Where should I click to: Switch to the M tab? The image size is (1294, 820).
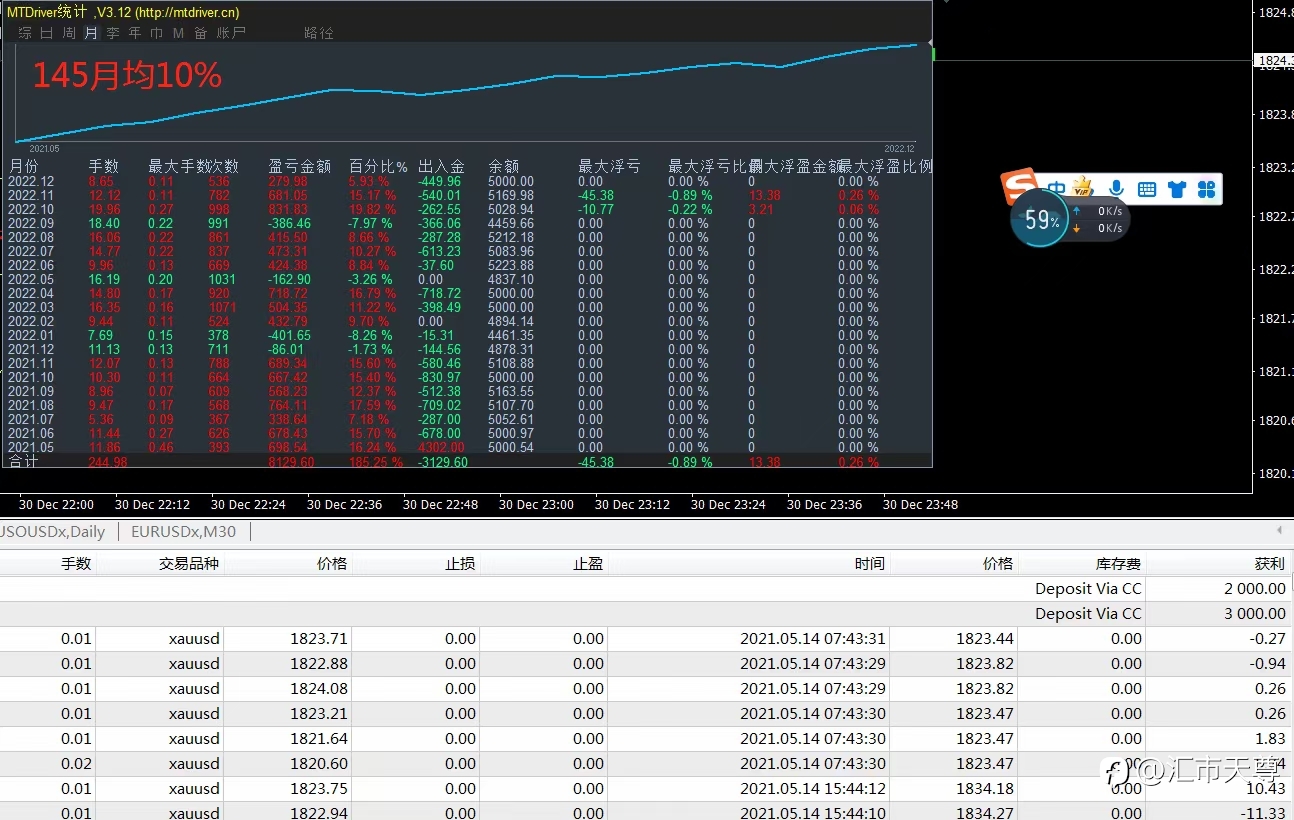(x=178, y=33)
